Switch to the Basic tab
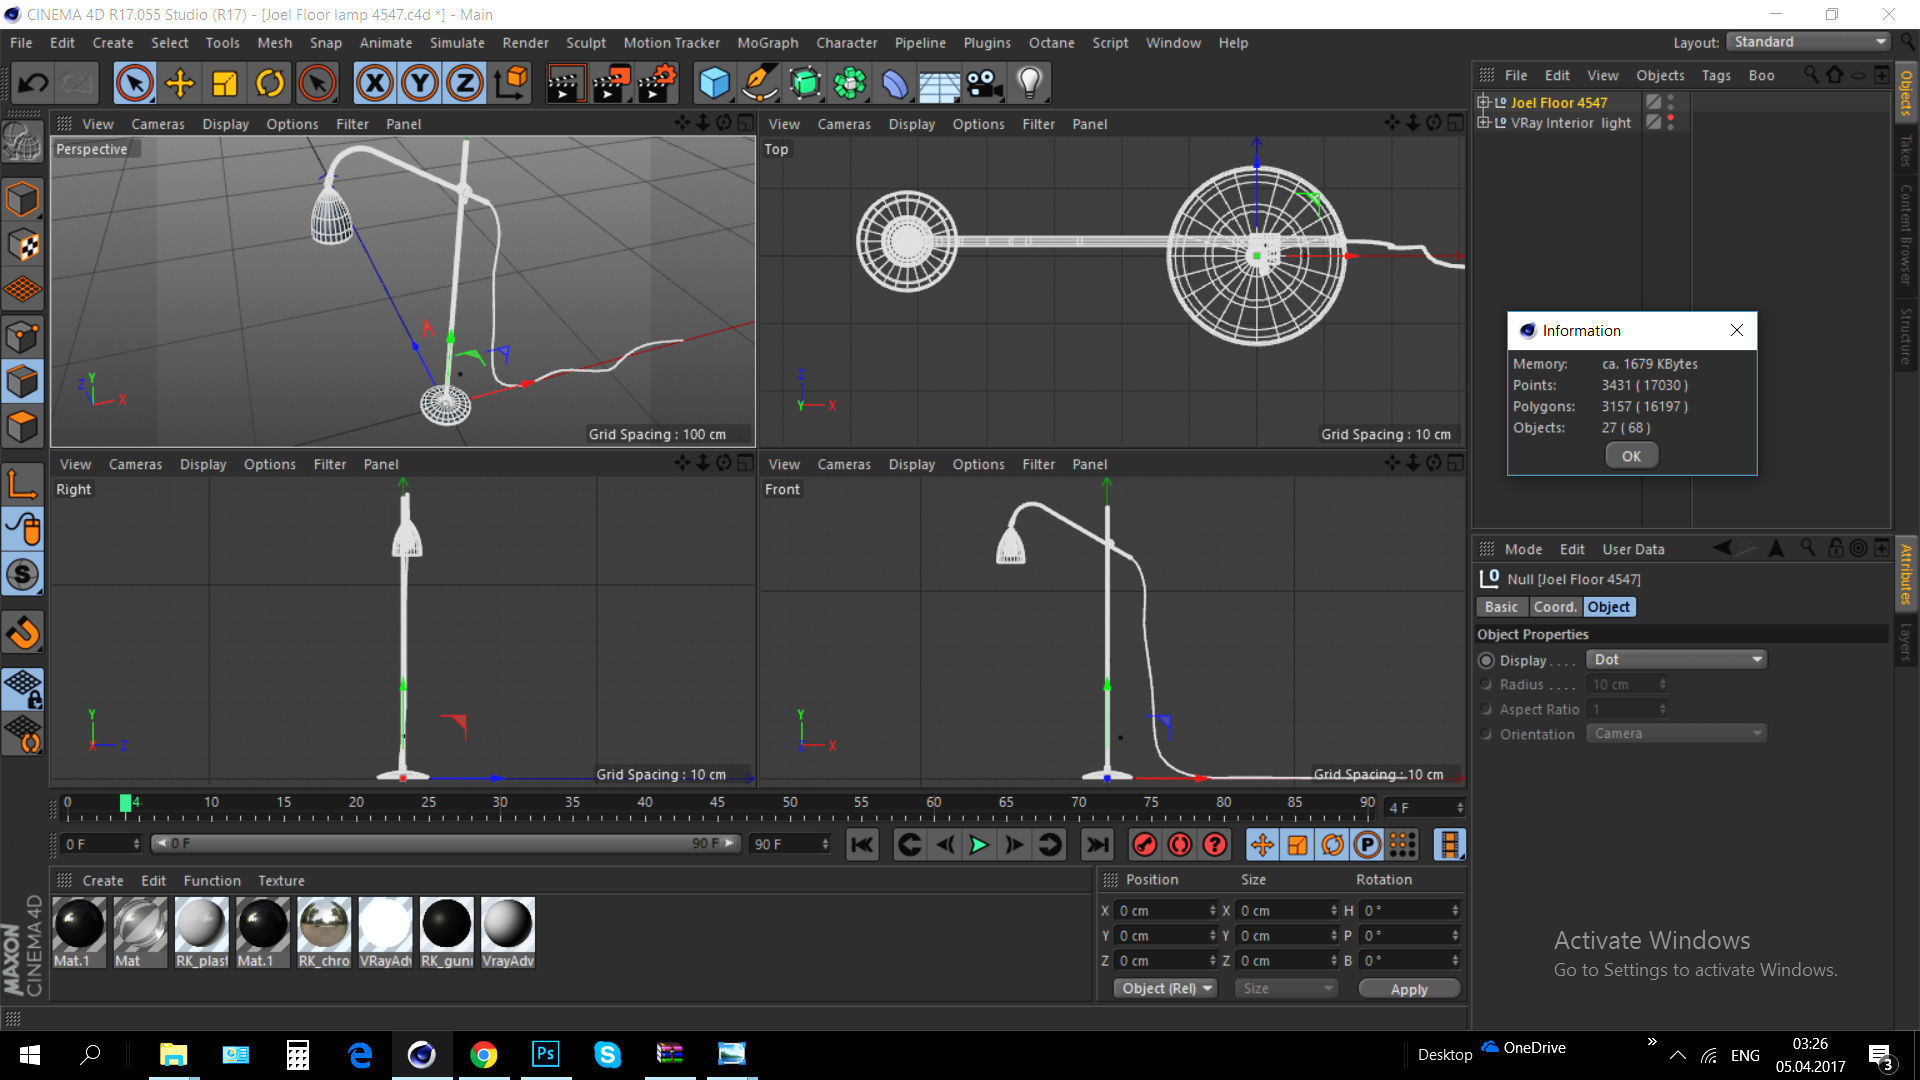Image resolution: width=1920 pixels, height=1080 pixels. (x=1501, y=607)
